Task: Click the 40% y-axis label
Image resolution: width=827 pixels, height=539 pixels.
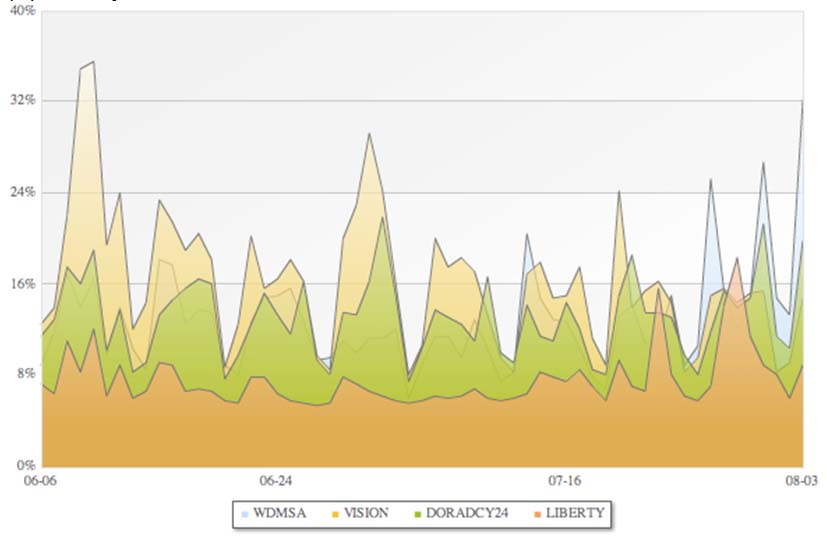Action: click(22, 11)
